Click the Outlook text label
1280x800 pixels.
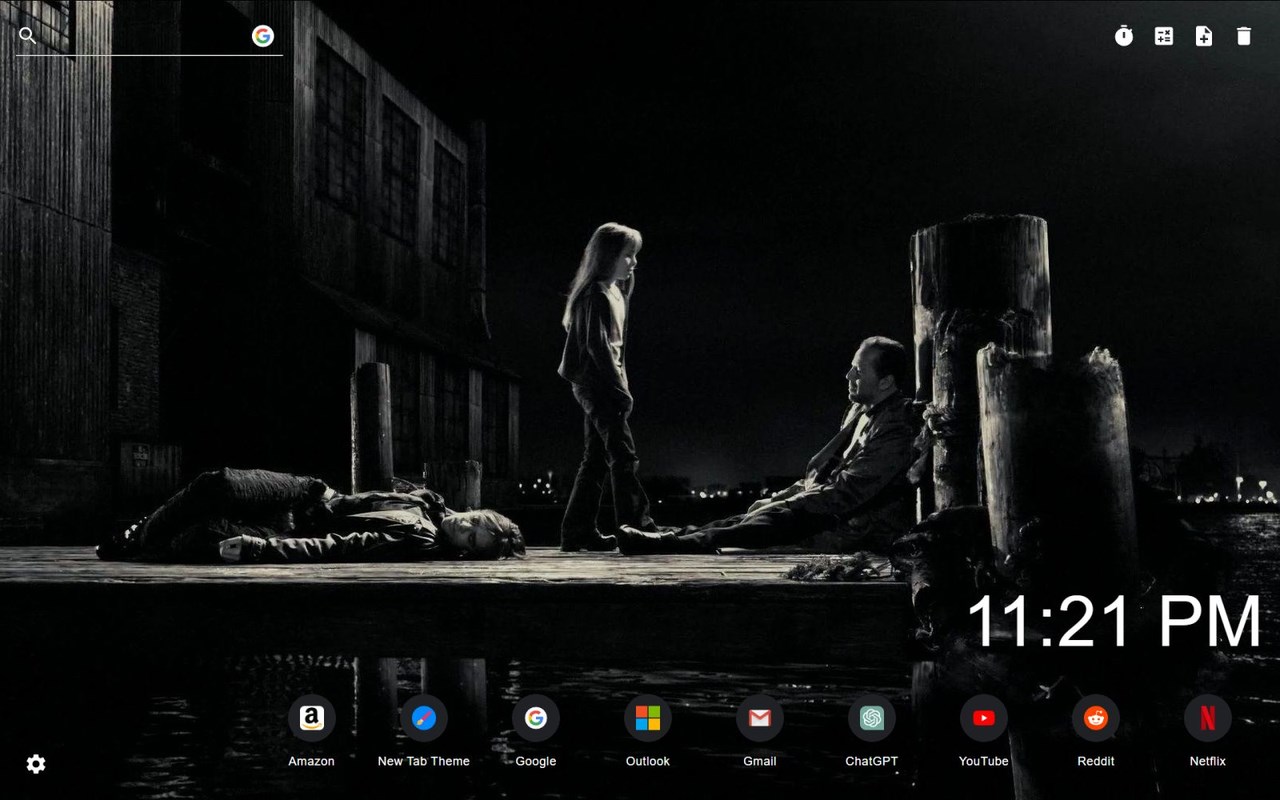click(648, 761)
